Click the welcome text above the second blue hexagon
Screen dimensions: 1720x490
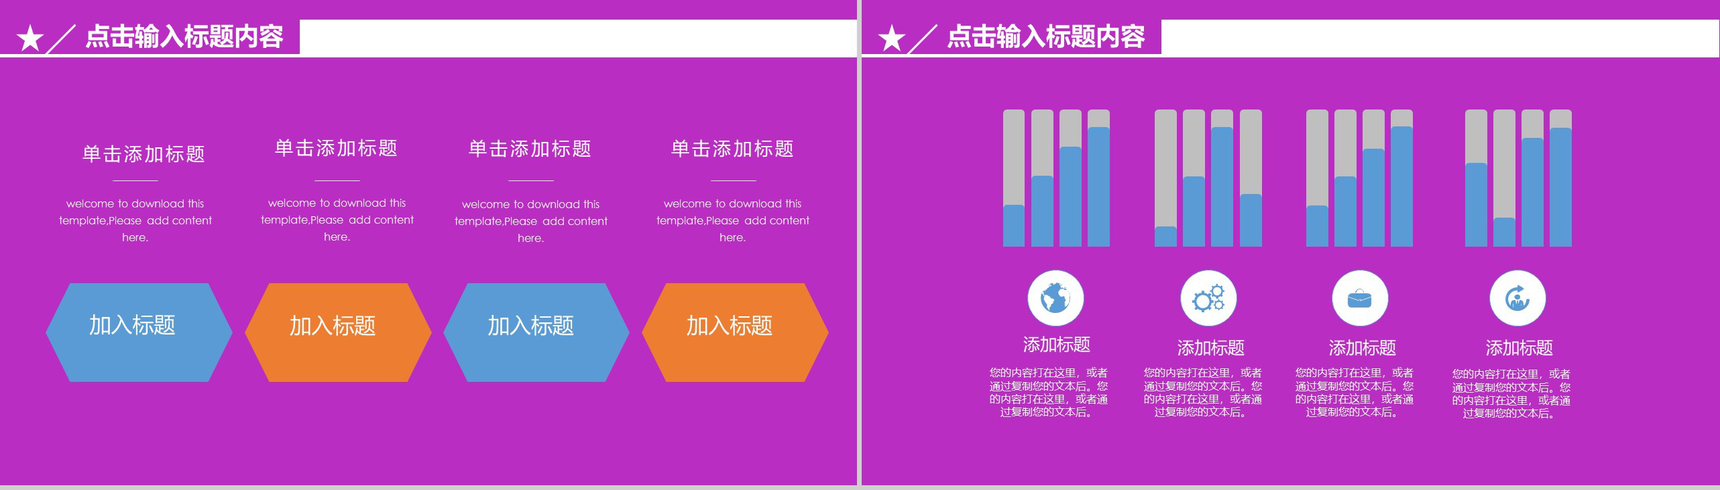point(531,221)
